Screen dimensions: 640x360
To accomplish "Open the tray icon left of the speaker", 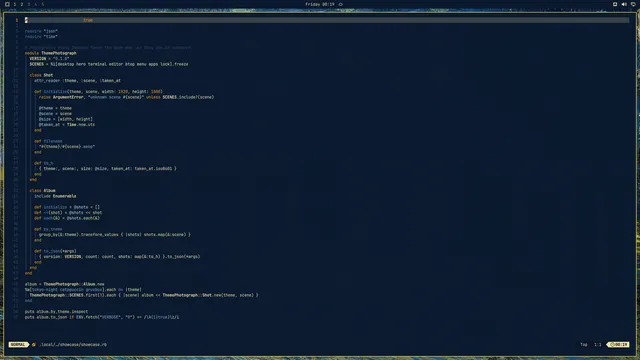I will click(x=615, y=4).
